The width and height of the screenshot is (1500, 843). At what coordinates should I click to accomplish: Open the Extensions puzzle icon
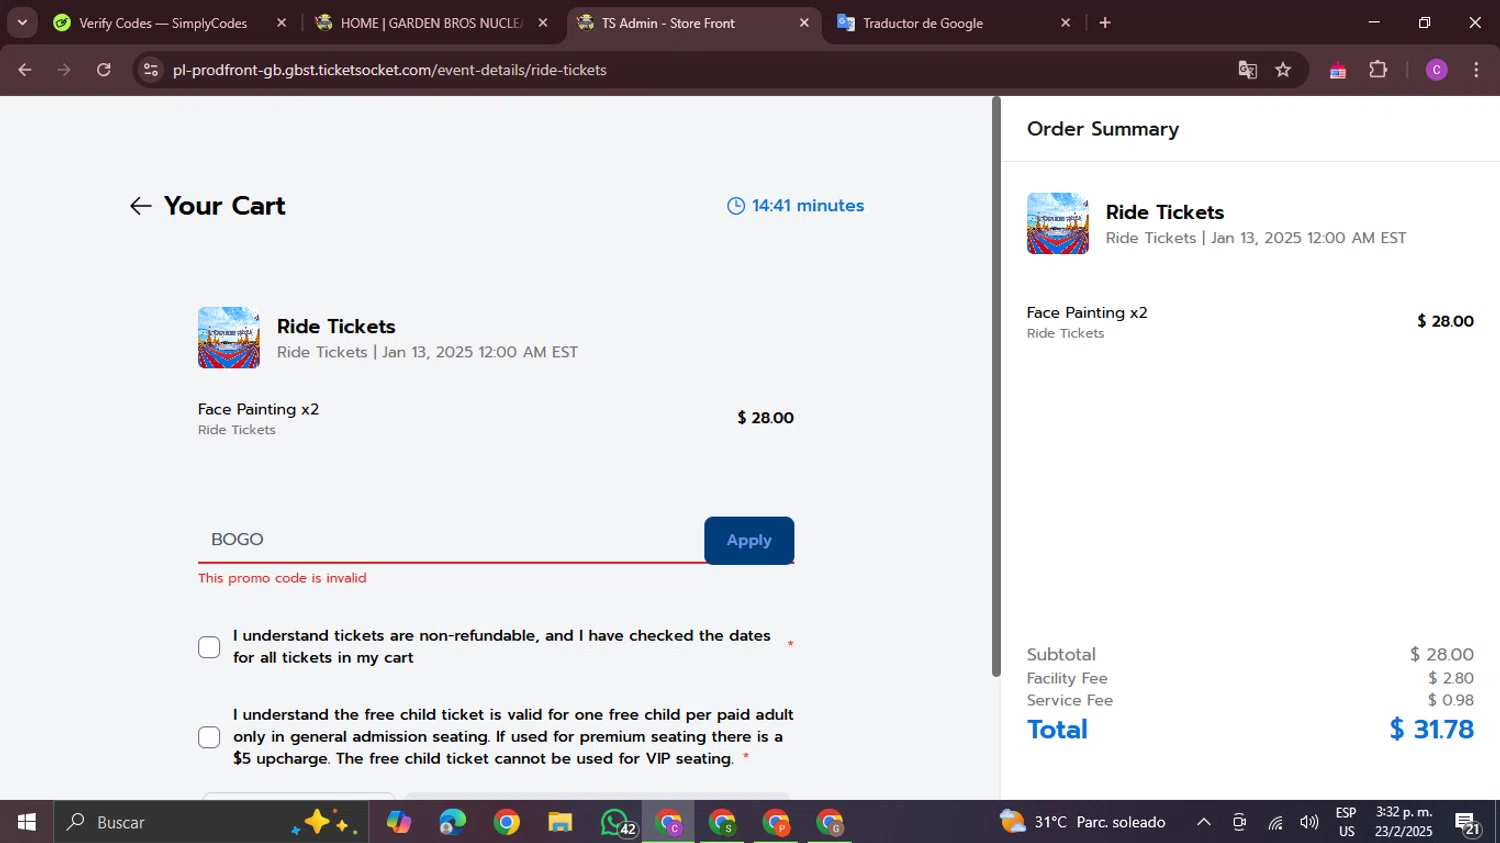coord(1378,70)
